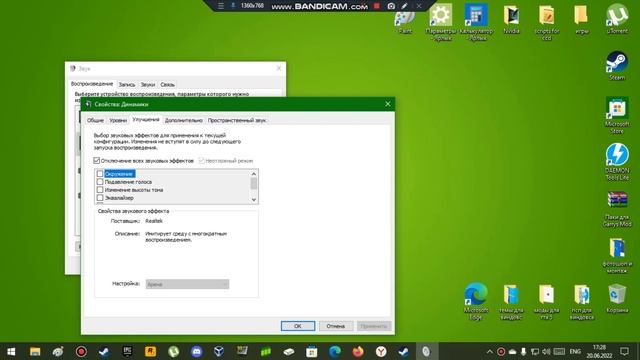
Task: Close the speaker properties dialog
Action: (x=388, y=104)
